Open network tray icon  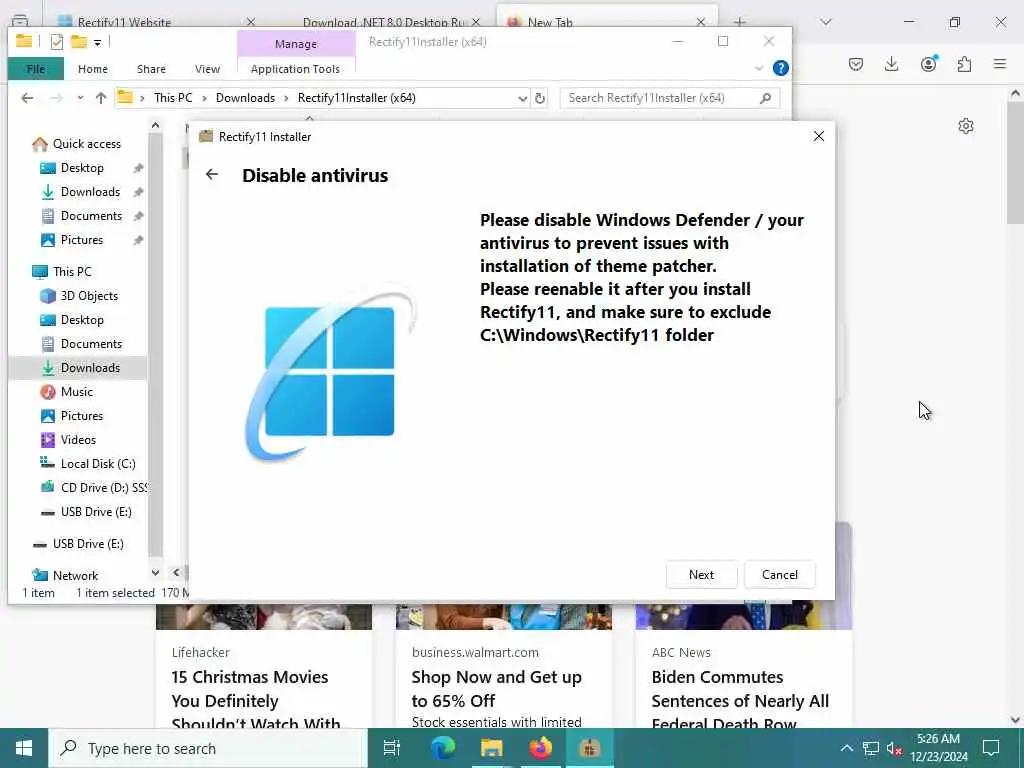click(871, 748)
